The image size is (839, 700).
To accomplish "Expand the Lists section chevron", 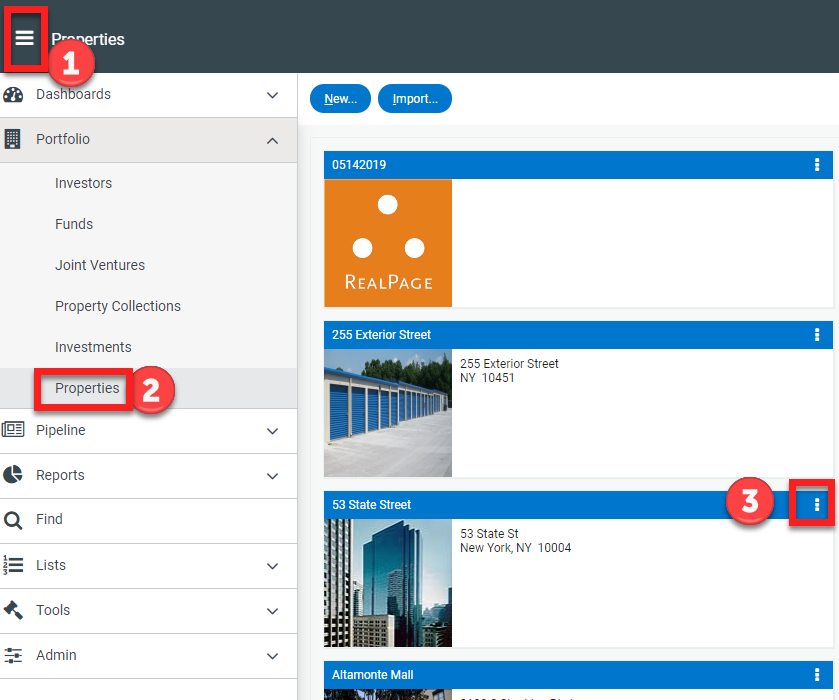I will [x=272, y=566].
